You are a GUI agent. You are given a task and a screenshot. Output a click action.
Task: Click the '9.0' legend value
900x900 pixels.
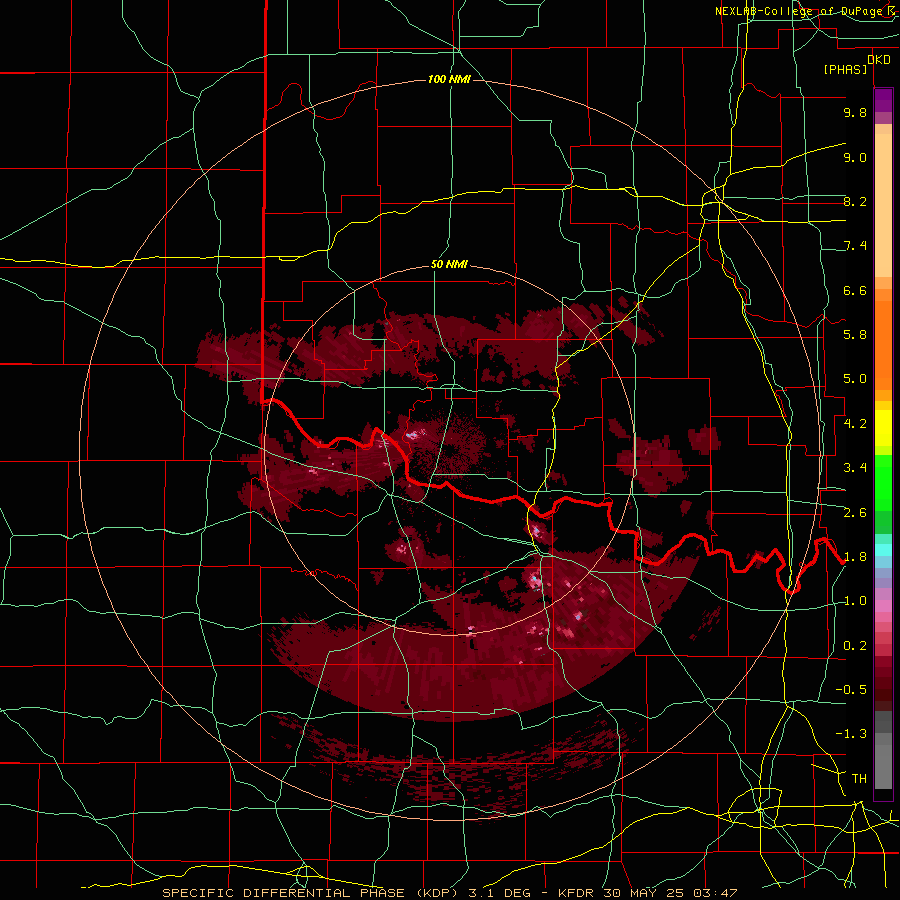coord(855,157)
